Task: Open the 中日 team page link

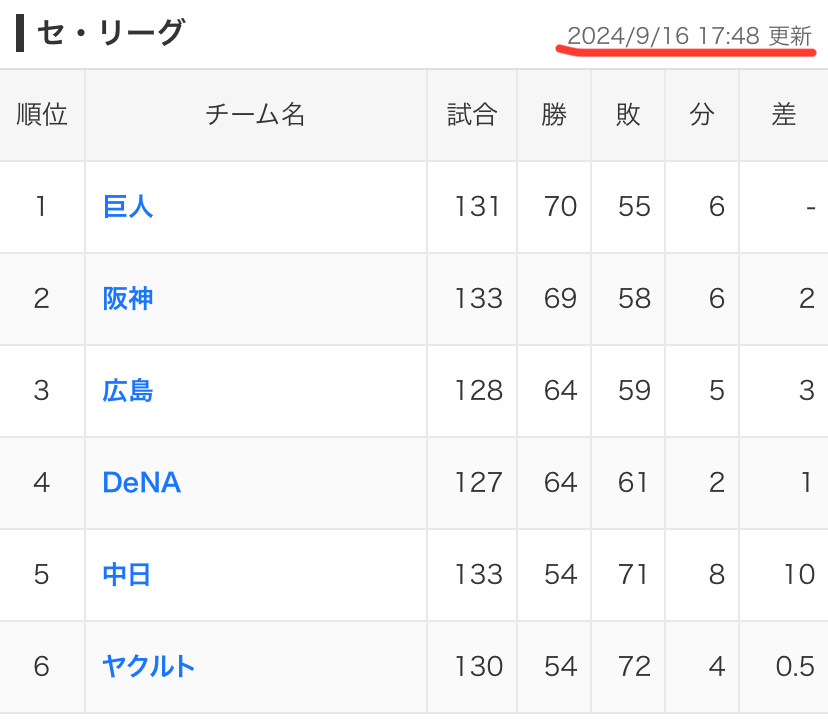Action: [127, 575]
